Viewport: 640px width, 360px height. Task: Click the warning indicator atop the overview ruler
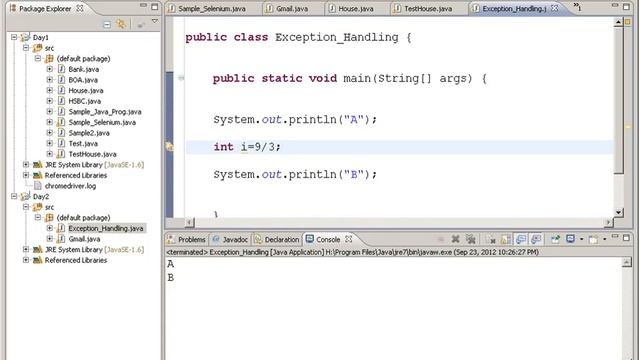[628, 22]
